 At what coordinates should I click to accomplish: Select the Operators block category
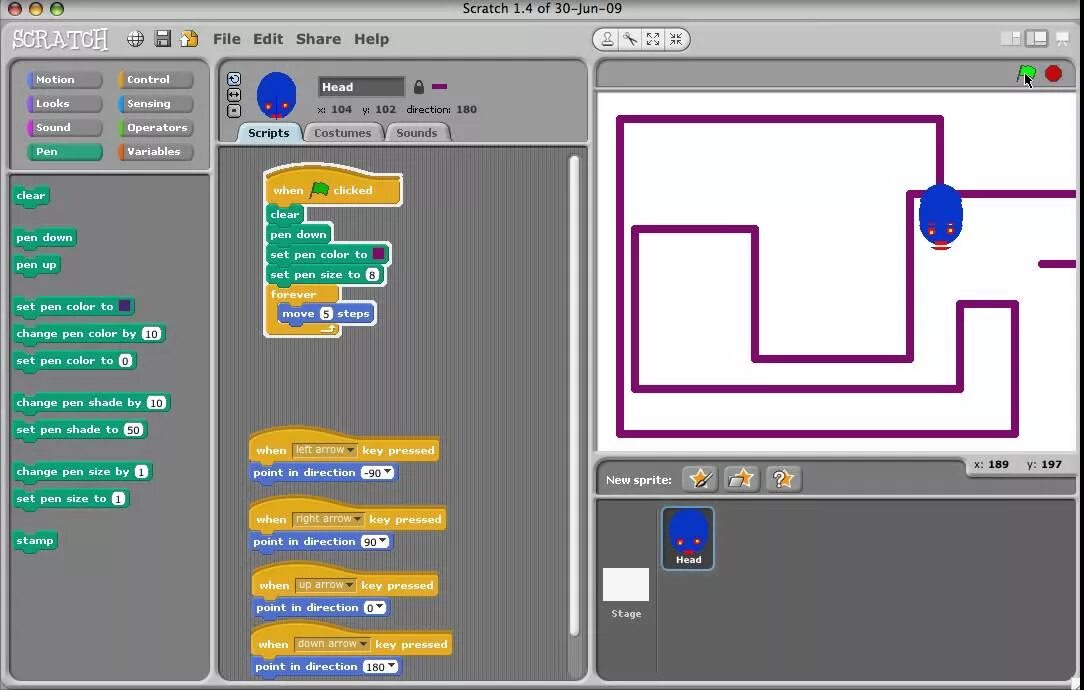pyautogui.click(x=156, y=128)
